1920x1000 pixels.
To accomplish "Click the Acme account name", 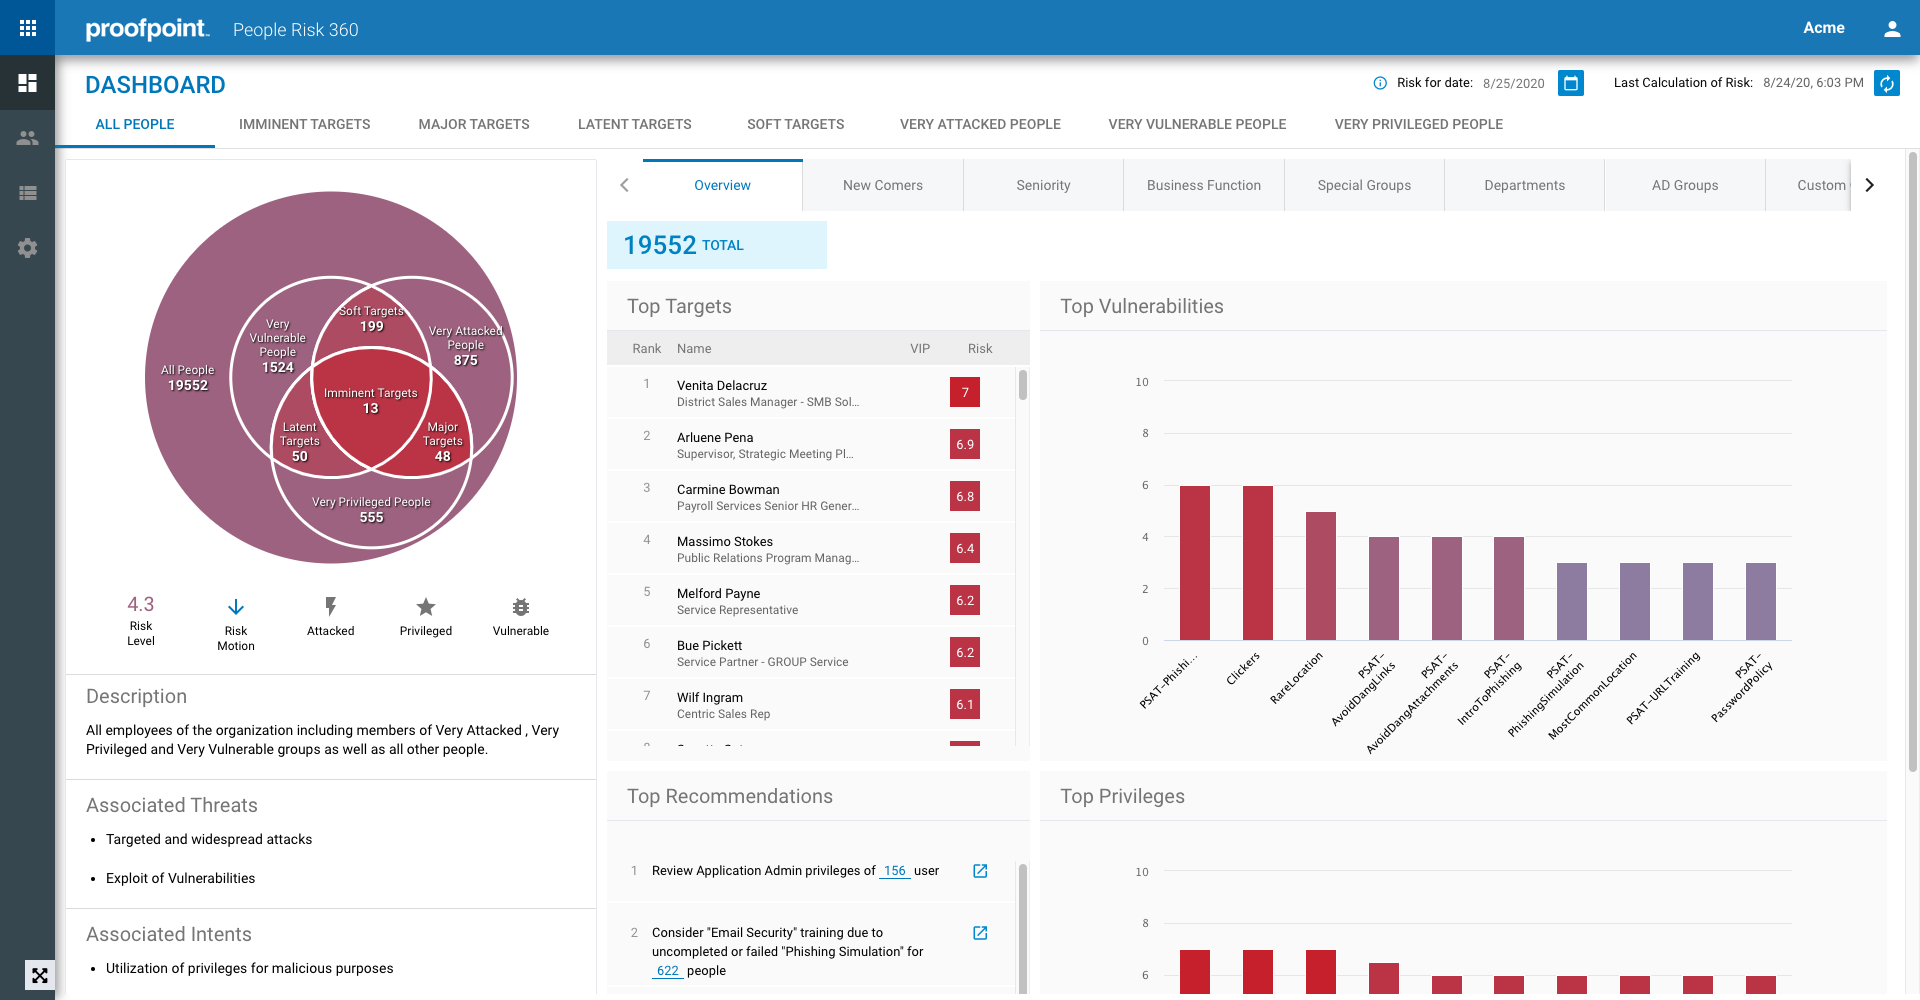I will [x=1824, y=28].
